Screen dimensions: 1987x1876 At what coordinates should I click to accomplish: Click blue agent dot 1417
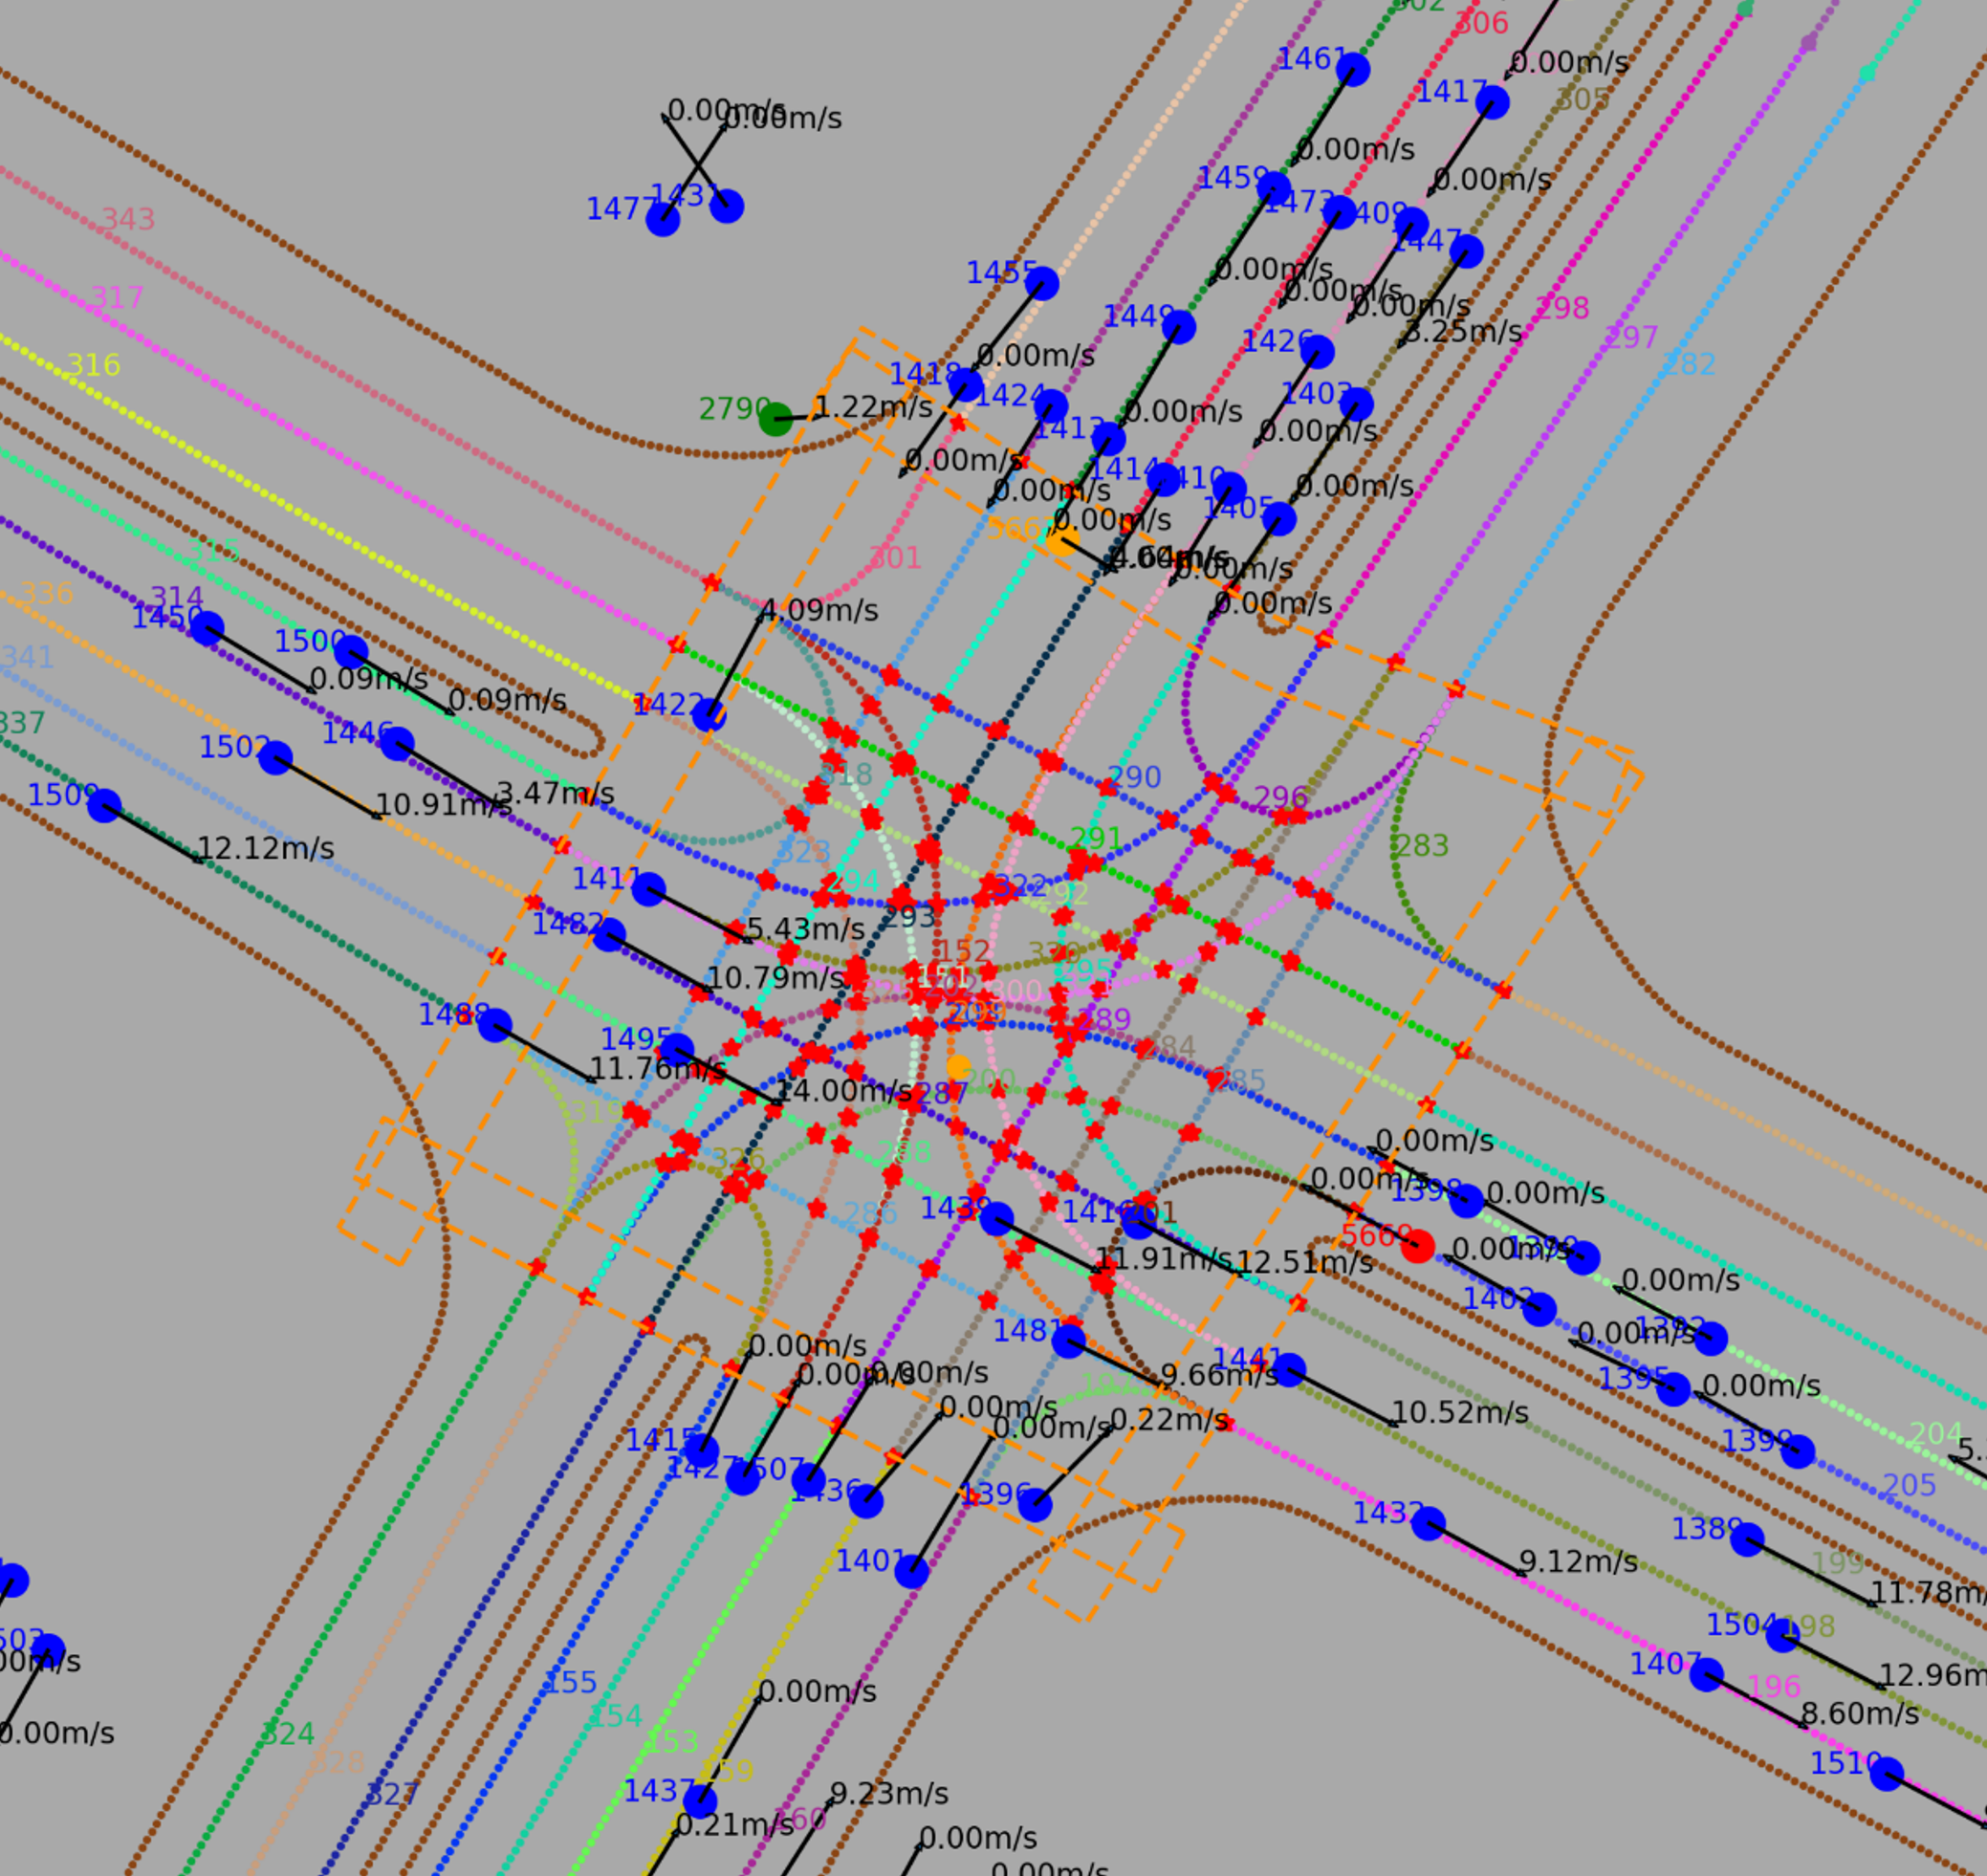point(1492,102)
